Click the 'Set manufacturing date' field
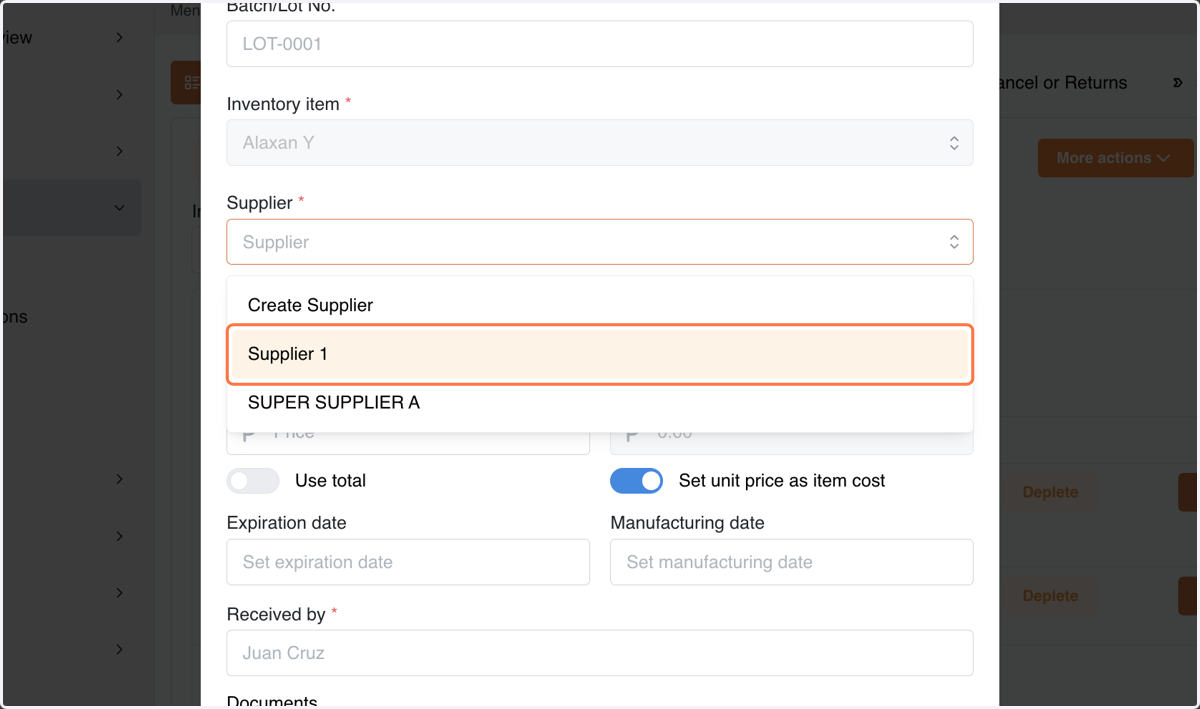This screenshot has width=1200, height=709. click(x=791, y=562)
